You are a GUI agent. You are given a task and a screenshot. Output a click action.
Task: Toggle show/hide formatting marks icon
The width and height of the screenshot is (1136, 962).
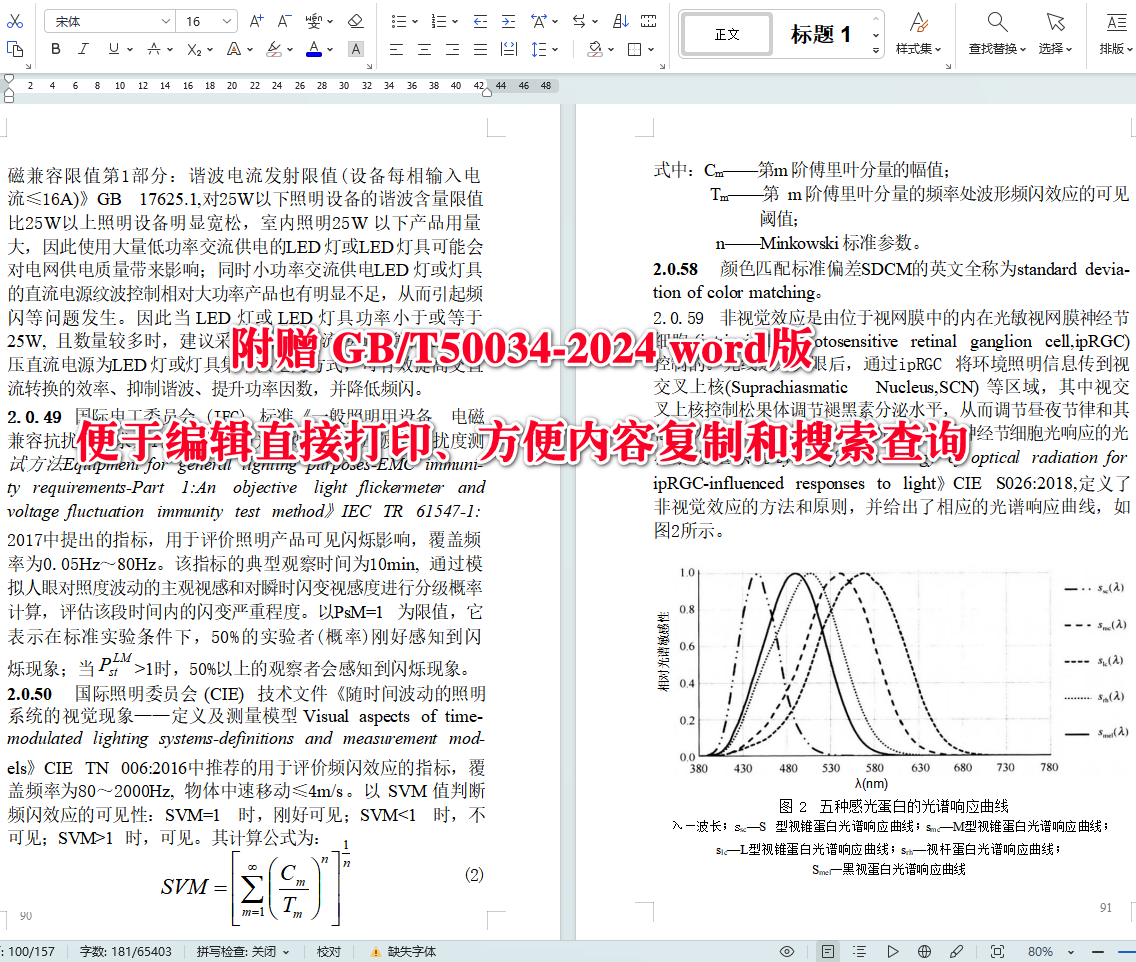coord(649,21)
